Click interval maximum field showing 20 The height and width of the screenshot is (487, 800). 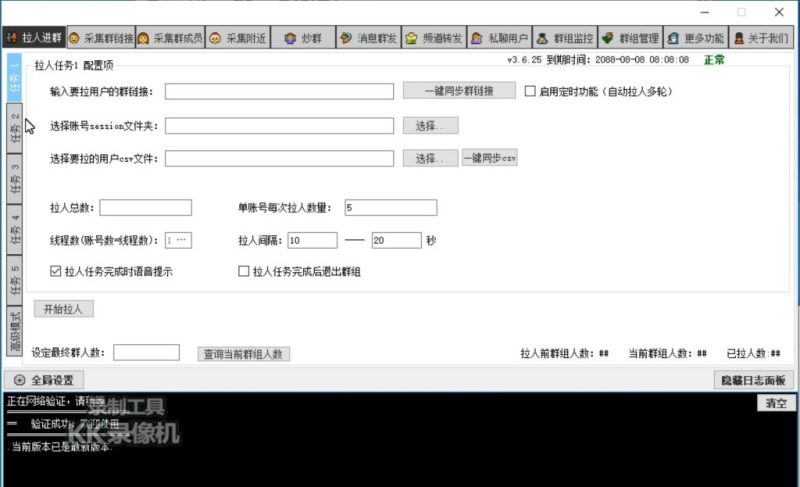click(396, 240)
